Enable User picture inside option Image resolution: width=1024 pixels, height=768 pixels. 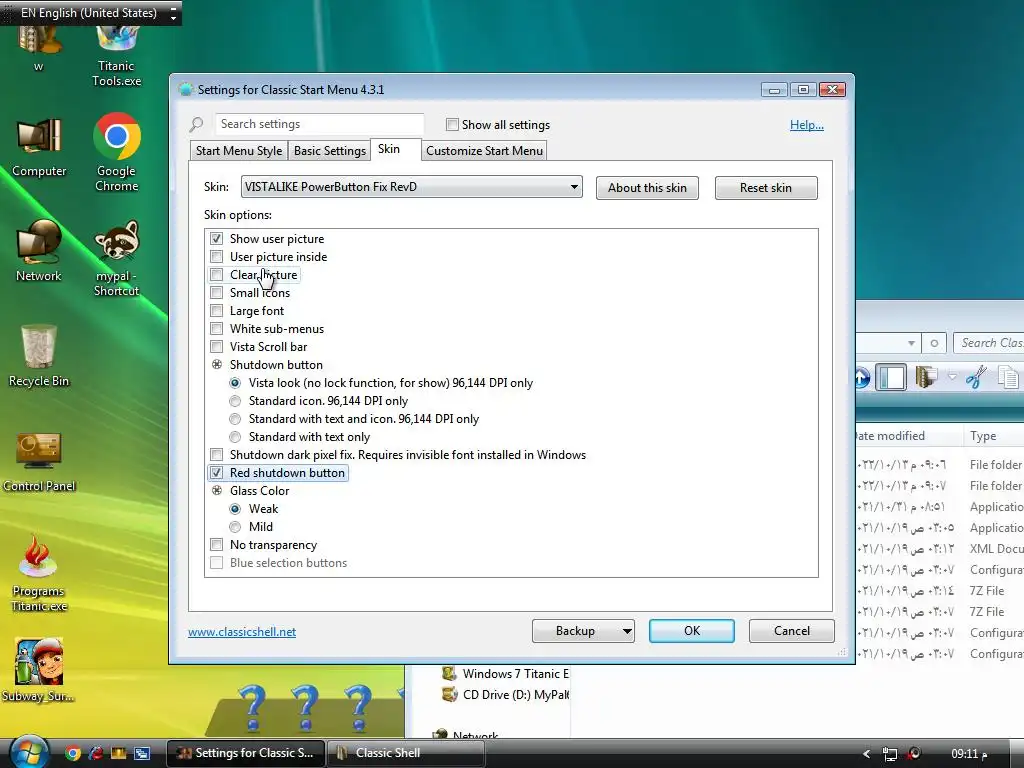coord(216,257)
